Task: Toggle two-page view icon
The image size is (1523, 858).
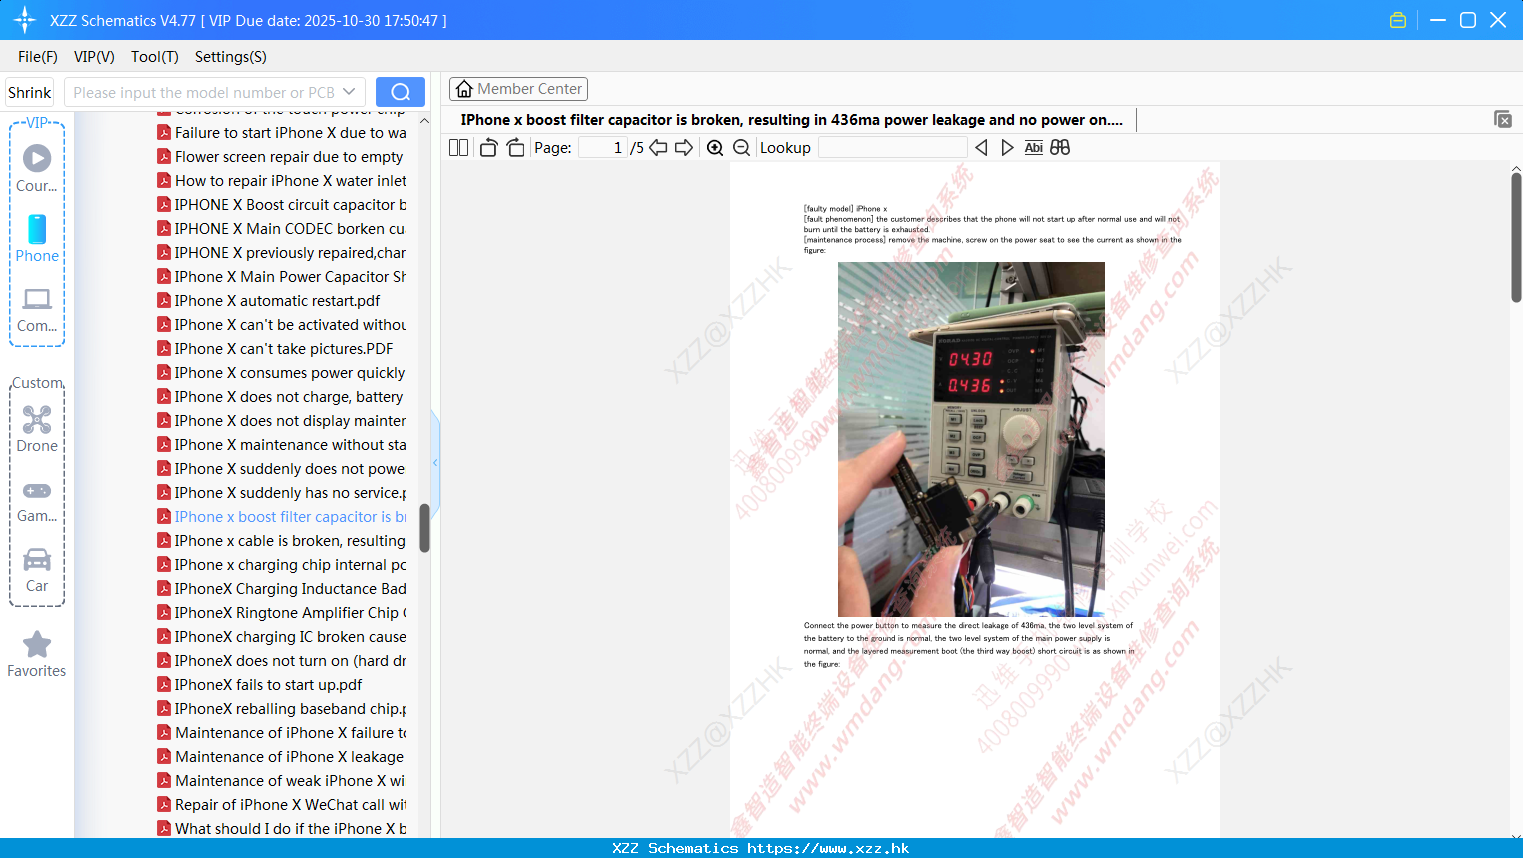Action: (458, 147)
